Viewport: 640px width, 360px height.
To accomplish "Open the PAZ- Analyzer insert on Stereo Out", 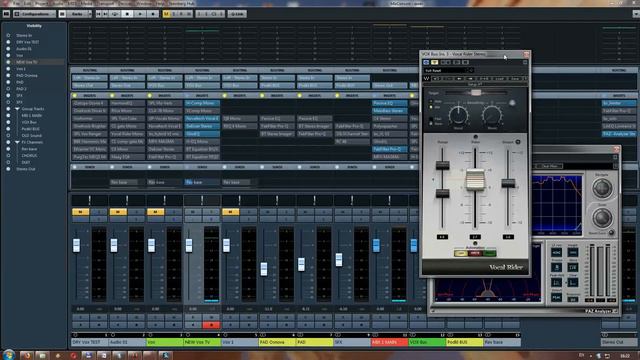I will (619, 134).
